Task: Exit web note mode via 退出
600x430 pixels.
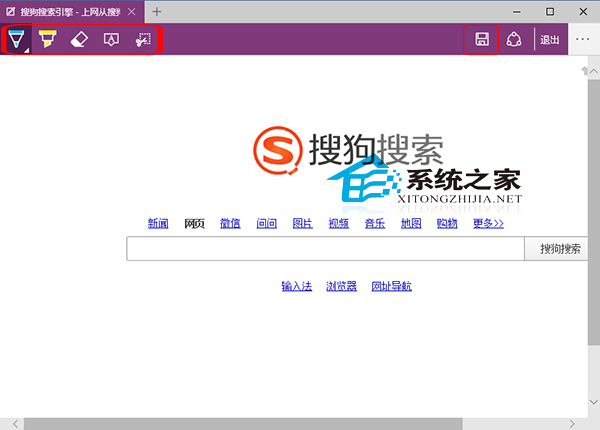Action: (x=549, y=39)
